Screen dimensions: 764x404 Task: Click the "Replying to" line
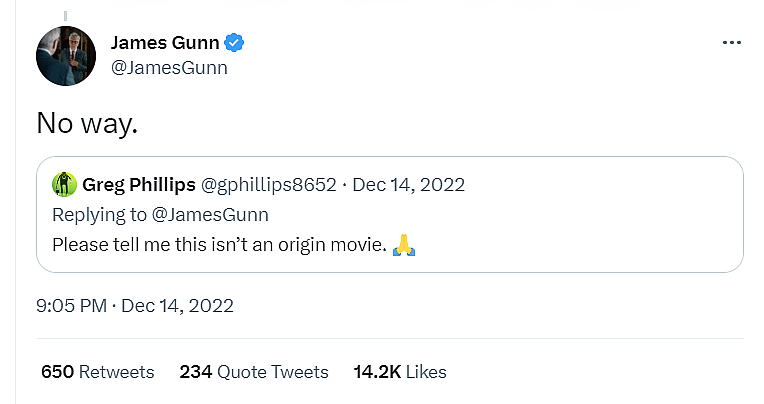click(x=100, y=214)
